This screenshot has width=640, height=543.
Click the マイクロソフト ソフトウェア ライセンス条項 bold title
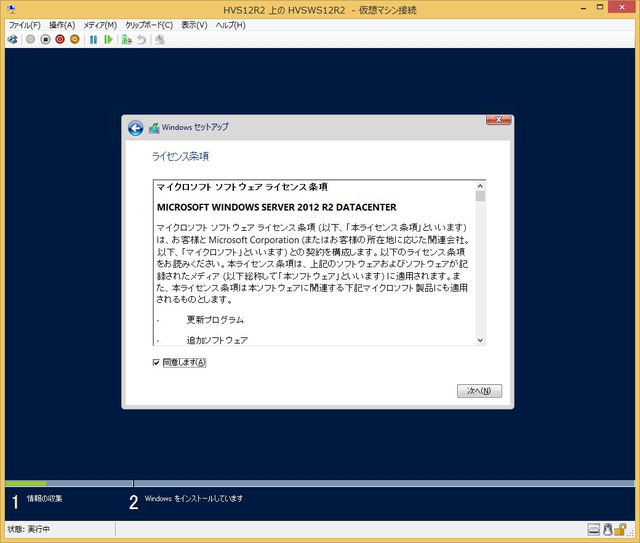[x=242, y=187]
